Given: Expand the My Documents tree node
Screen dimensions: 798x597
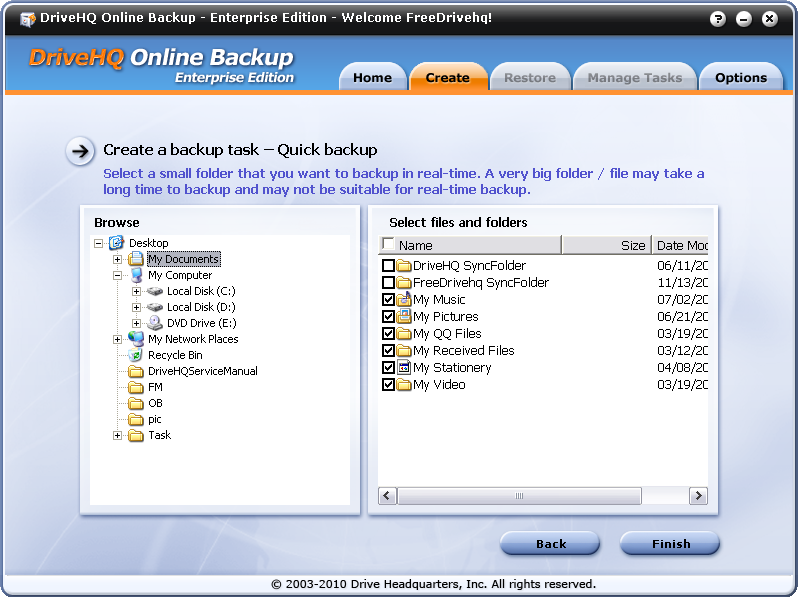Looking at the screenshot, I should tap(118, 259).
